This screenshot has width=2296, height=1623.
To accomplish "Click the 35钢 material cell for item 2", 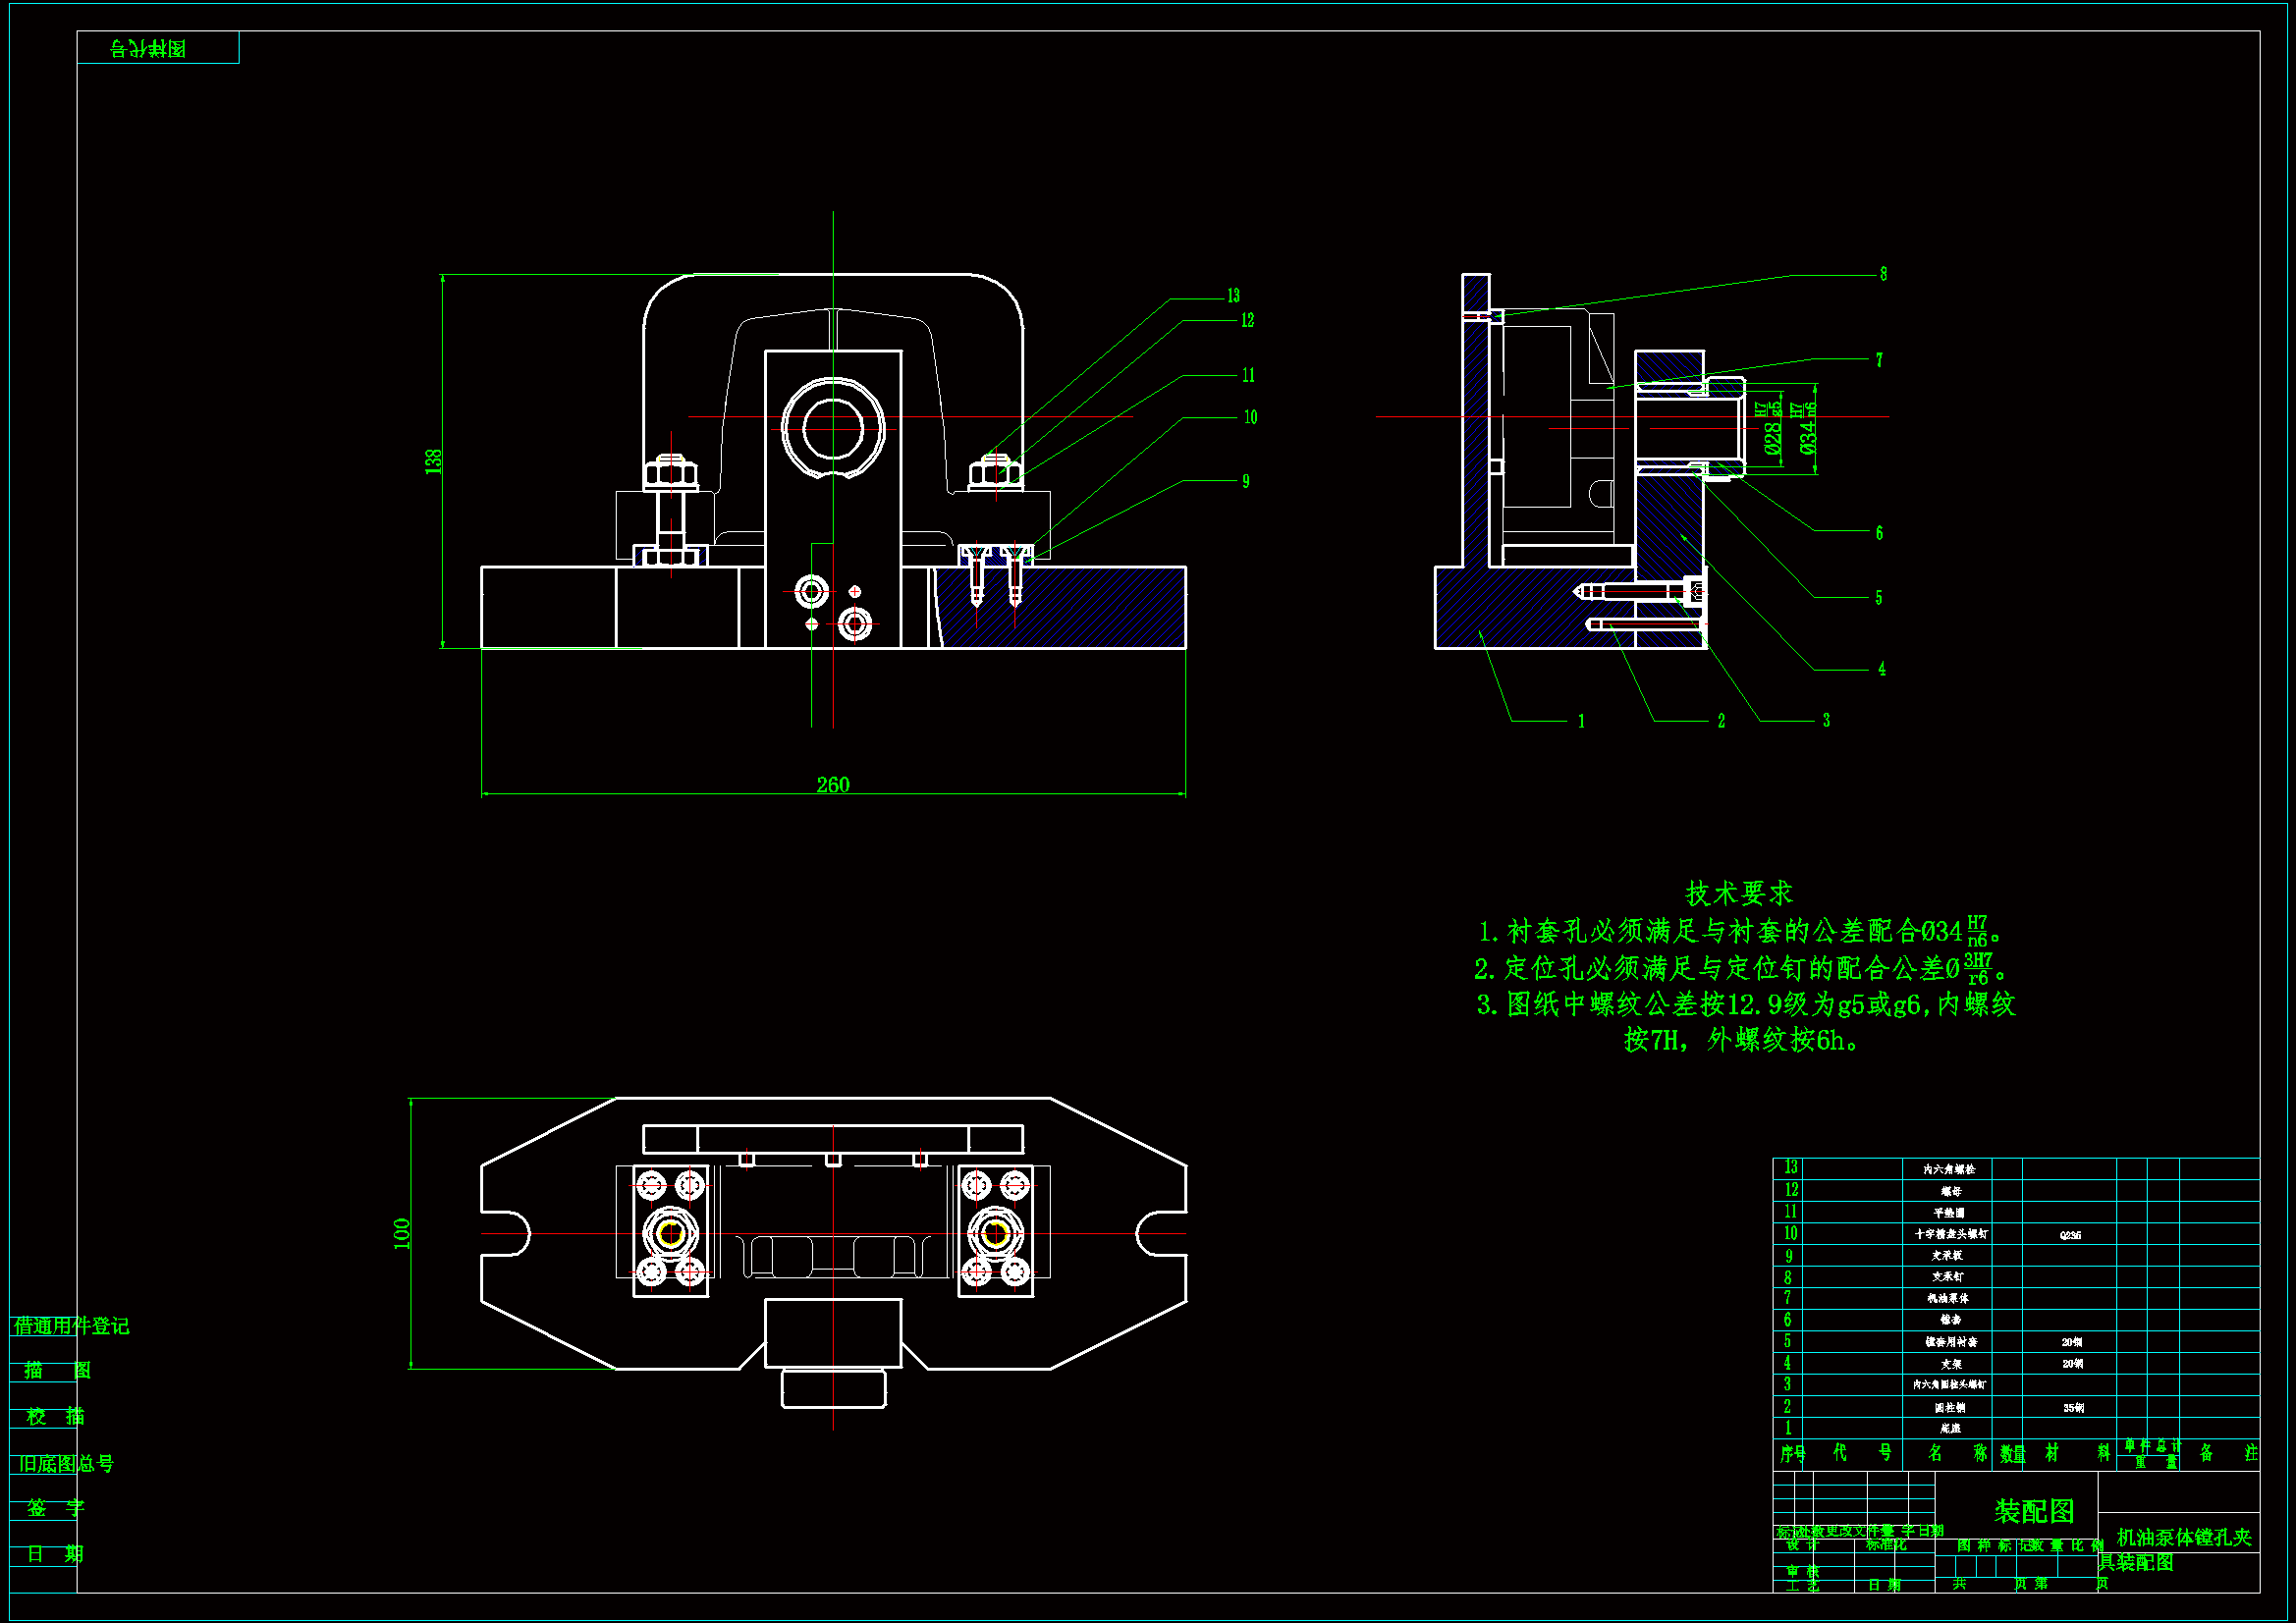I will (x=2073, y=1407).
